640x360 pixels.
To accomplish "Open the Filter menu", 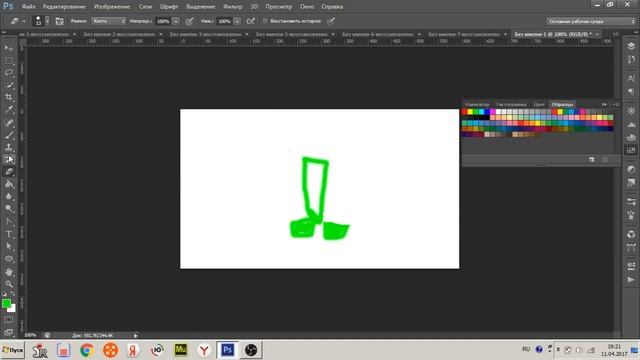I will (x=233, y=7).
